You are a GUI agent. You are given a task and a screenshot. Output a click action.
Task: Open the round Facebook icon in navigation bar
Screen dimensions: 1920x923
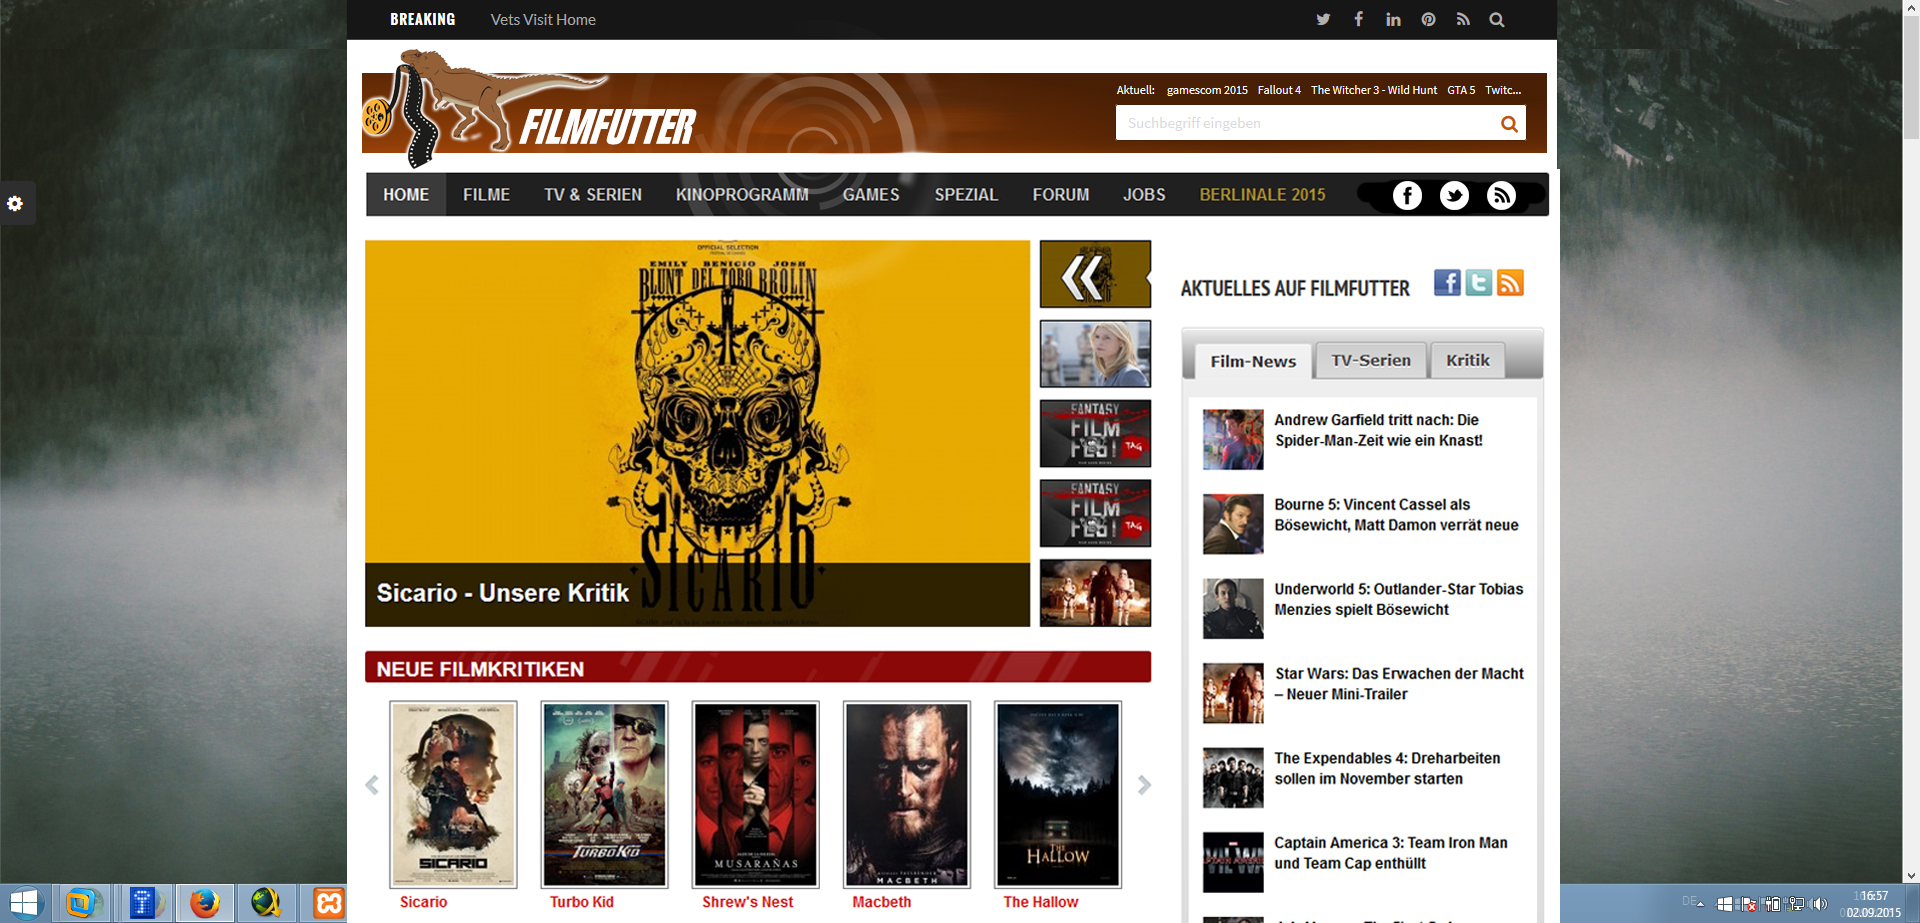[x=1407, y=196]
